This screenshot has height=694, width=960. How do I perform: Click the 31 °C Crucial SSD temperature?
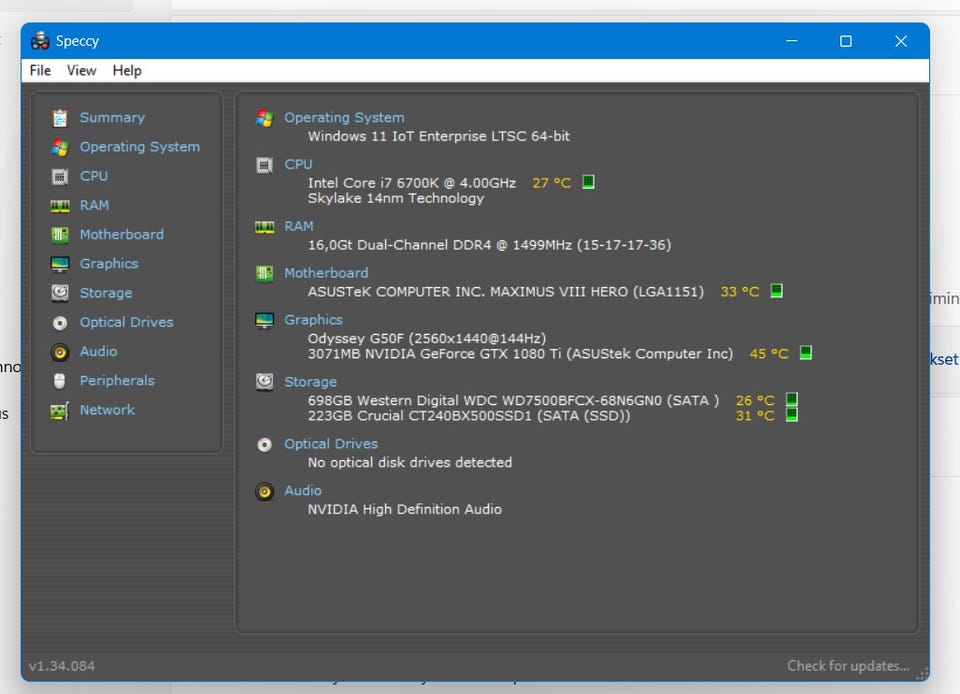(x=755, y=416)
